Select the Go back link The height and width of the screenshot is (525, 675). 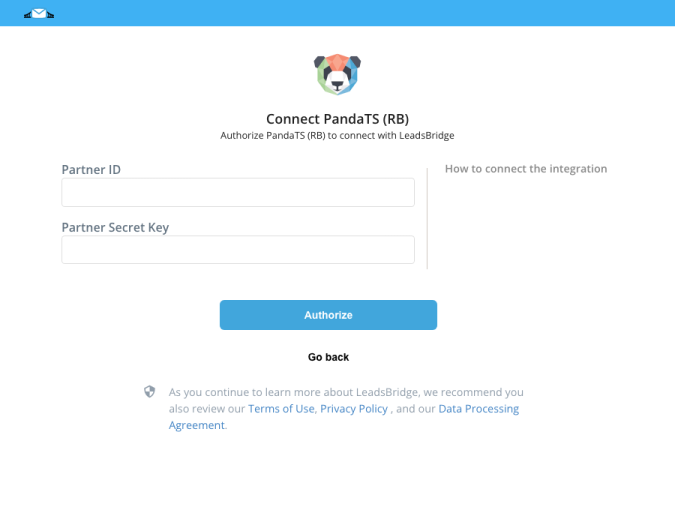click(x=328, y=357)
